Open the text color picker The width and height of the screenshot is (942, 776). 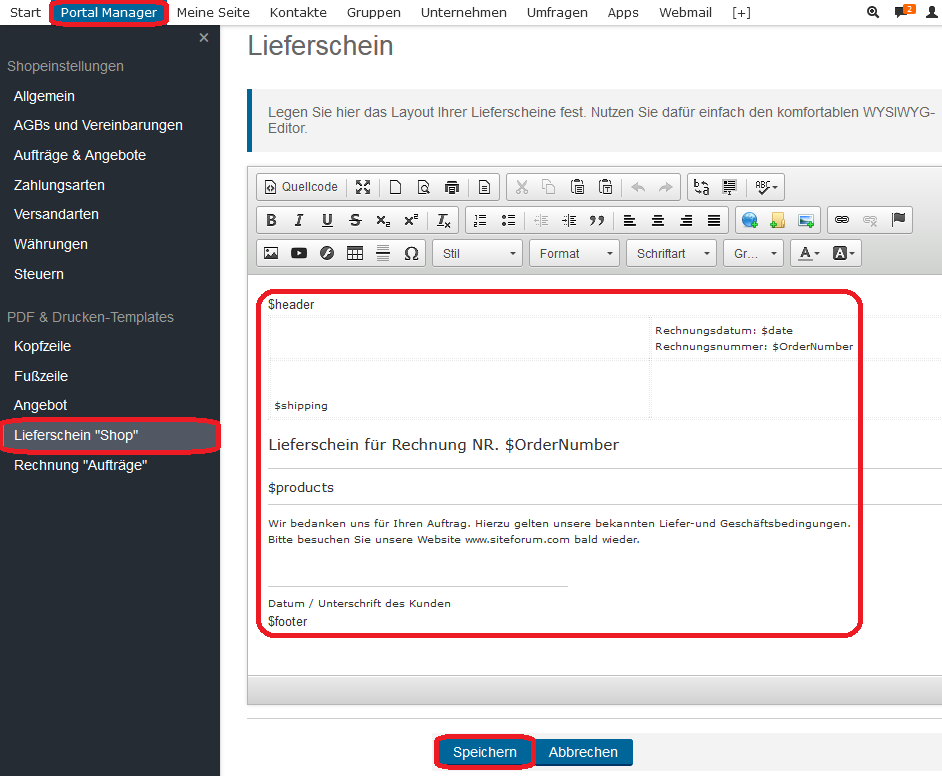(809, 253)
